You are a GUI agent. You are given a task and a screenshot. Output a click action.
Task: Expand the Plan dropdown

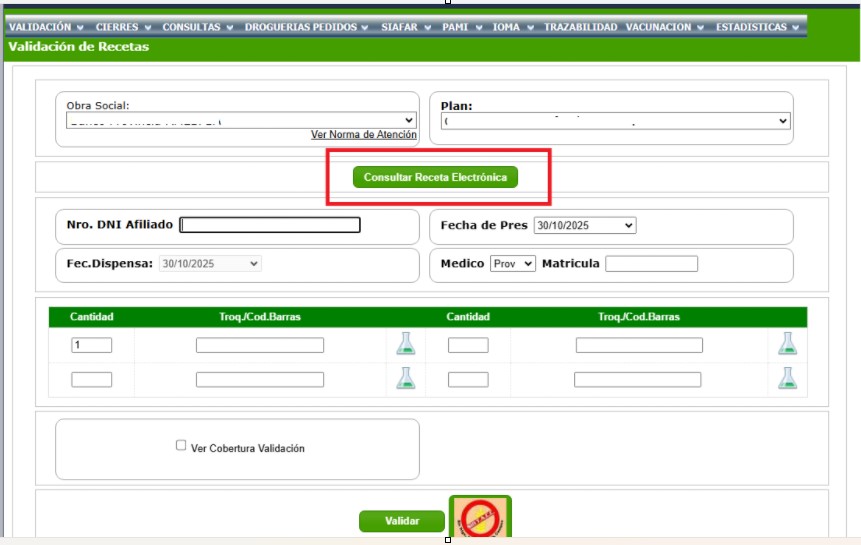[616, 121]
